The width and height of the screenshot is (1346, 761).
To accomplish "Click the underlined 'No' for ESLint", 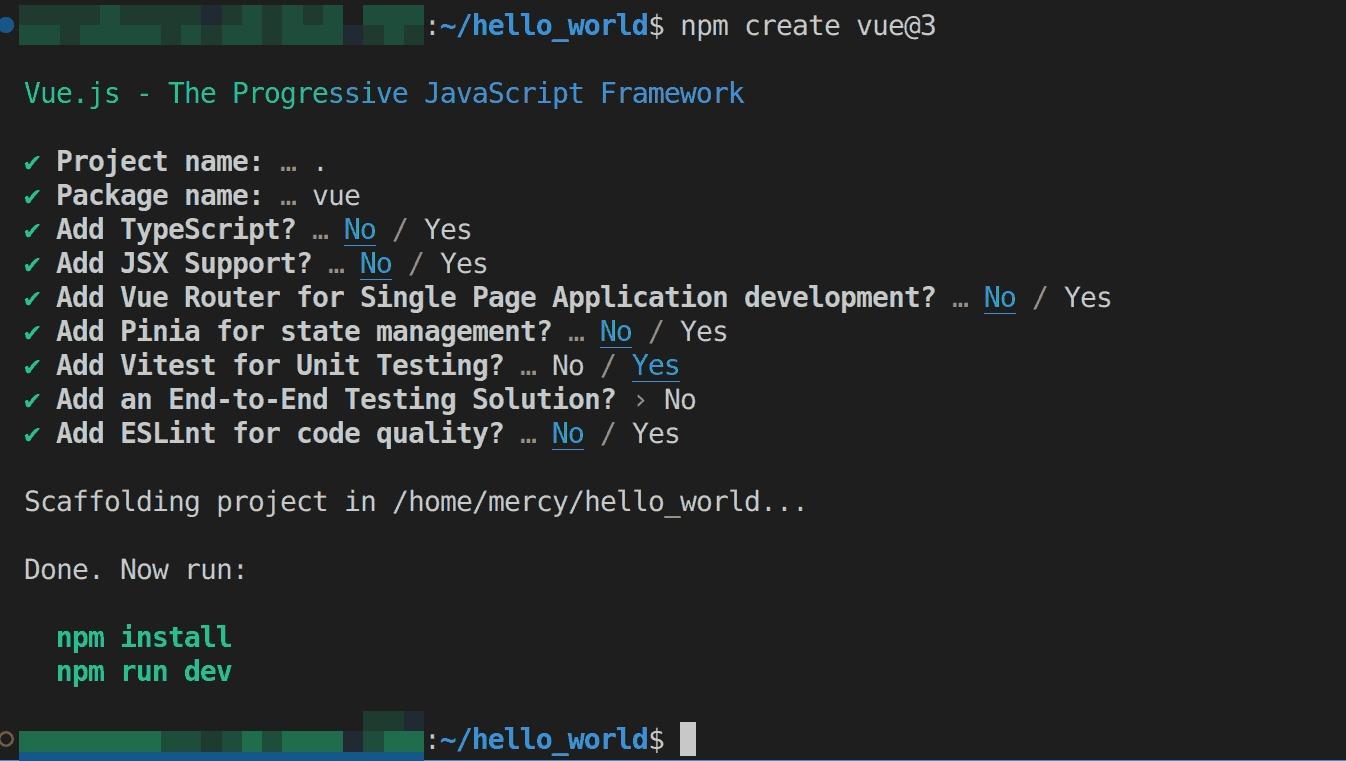I will [x=568, y=434].
